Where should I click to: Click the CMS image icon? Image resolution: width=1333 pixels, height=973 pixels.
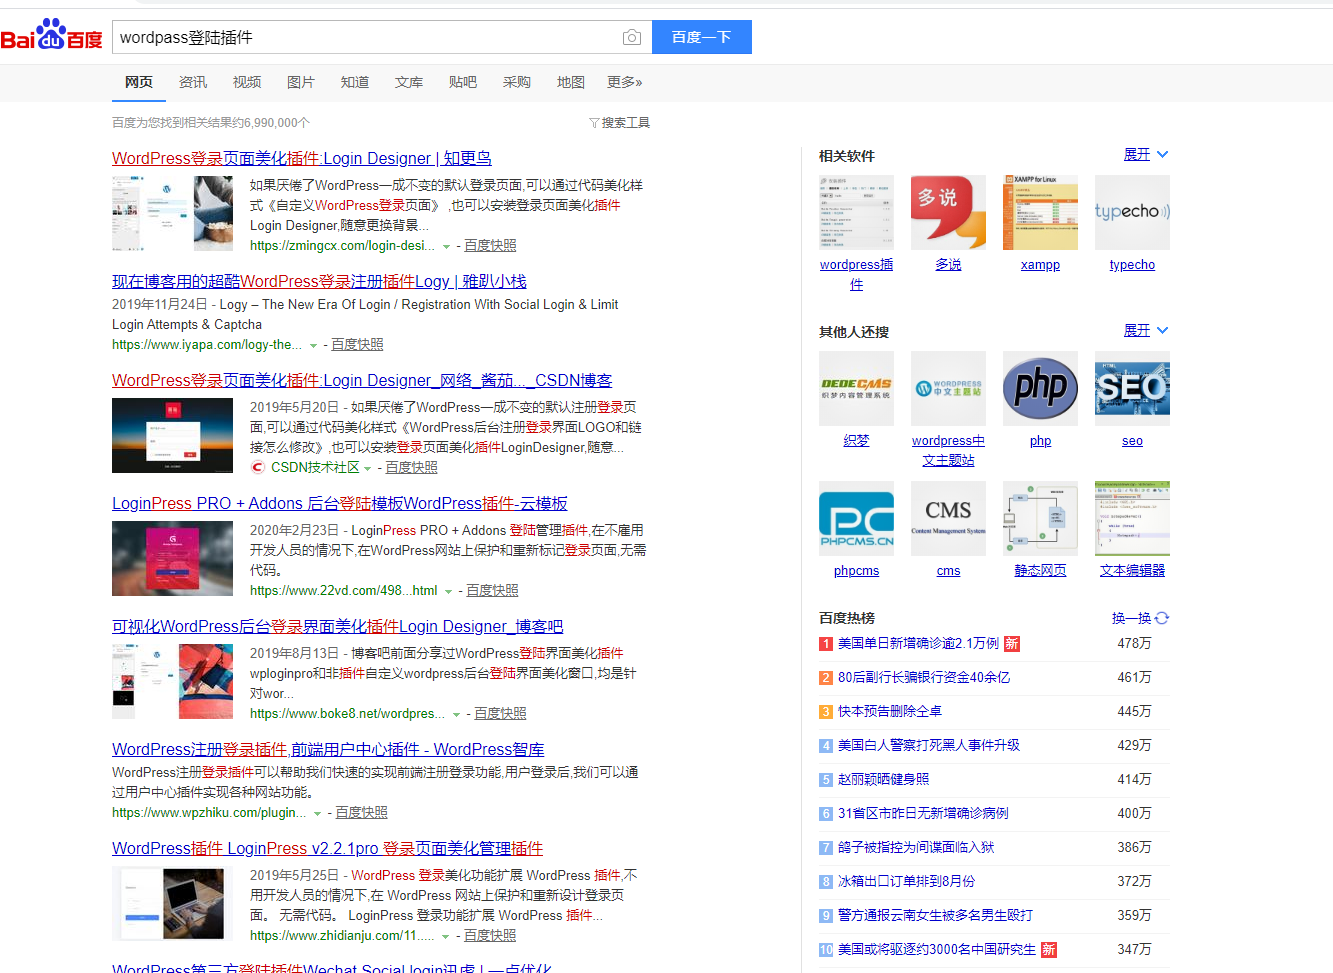(948, 518)
